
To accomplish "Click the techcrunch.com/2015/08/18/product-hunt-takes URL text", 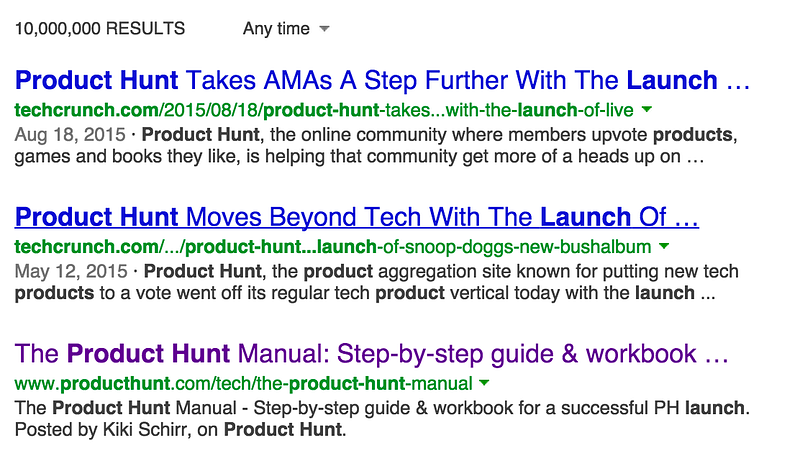I will [x=324, y=110].
